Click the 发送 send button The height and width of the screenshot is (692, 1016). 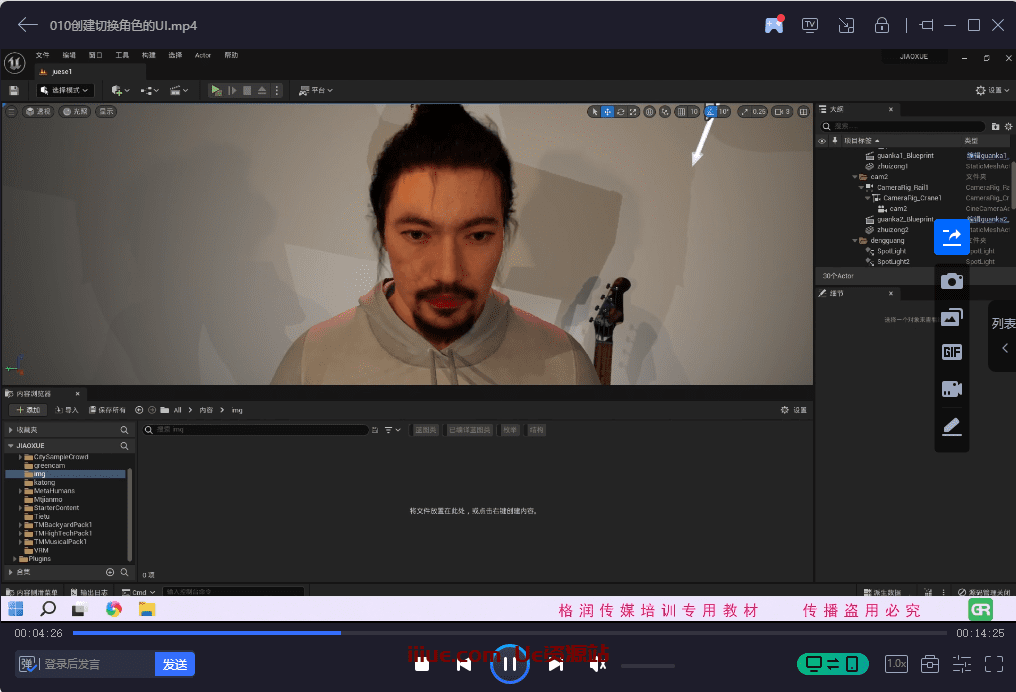click(175, 664)
